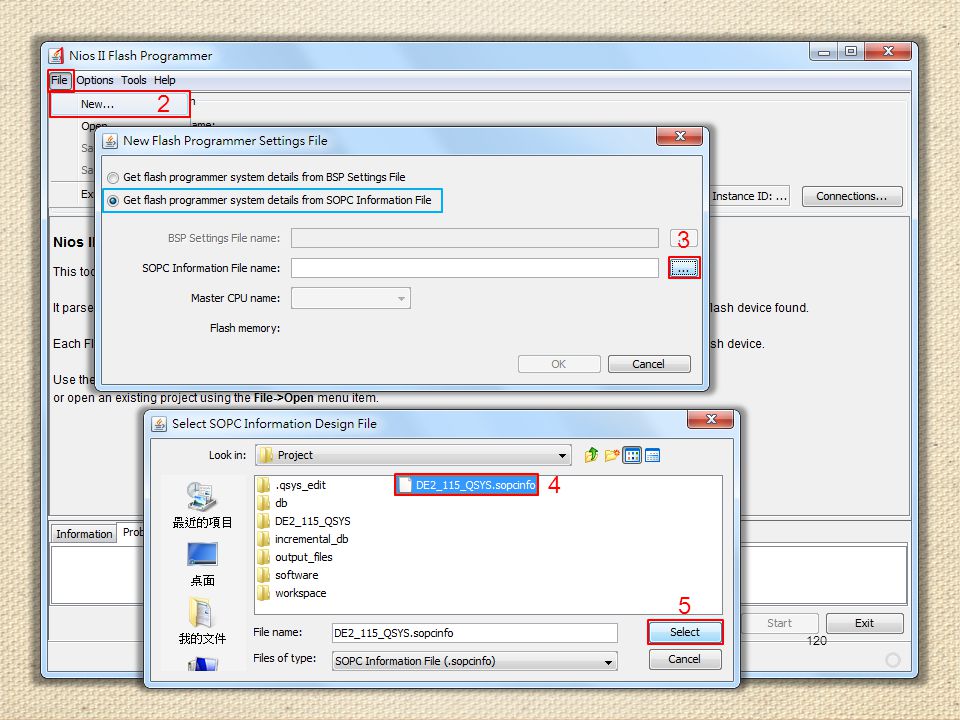Open recent items (最近的項目) shortcut
The image size is (960, 720).
pyautogui.click(x=202, y=506)
